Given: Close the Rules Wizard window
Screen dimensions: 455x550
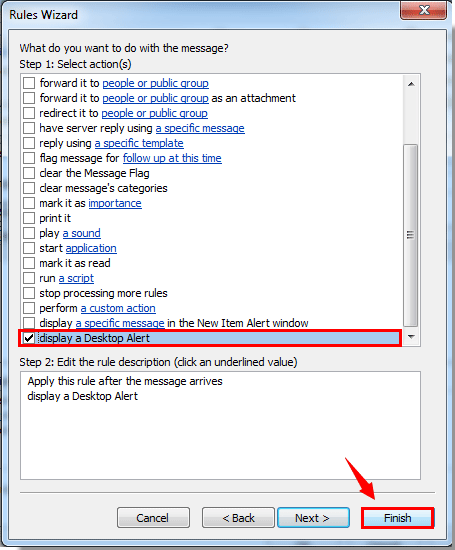Looking at the screenshot, I should coord(423,10).
